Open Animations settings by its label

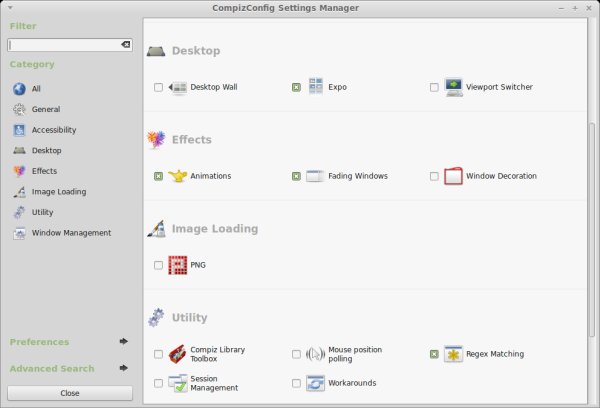tap(211, 176)
